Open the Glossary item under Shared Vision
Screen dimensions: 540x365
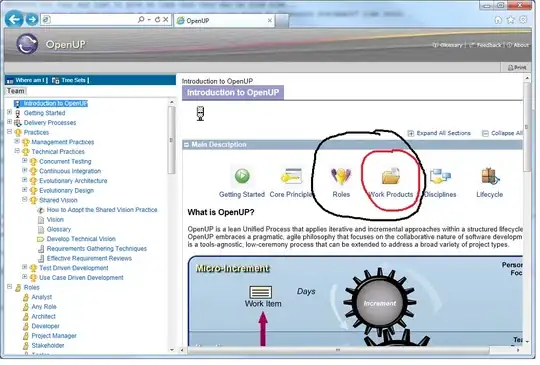[x=59, y=229]
